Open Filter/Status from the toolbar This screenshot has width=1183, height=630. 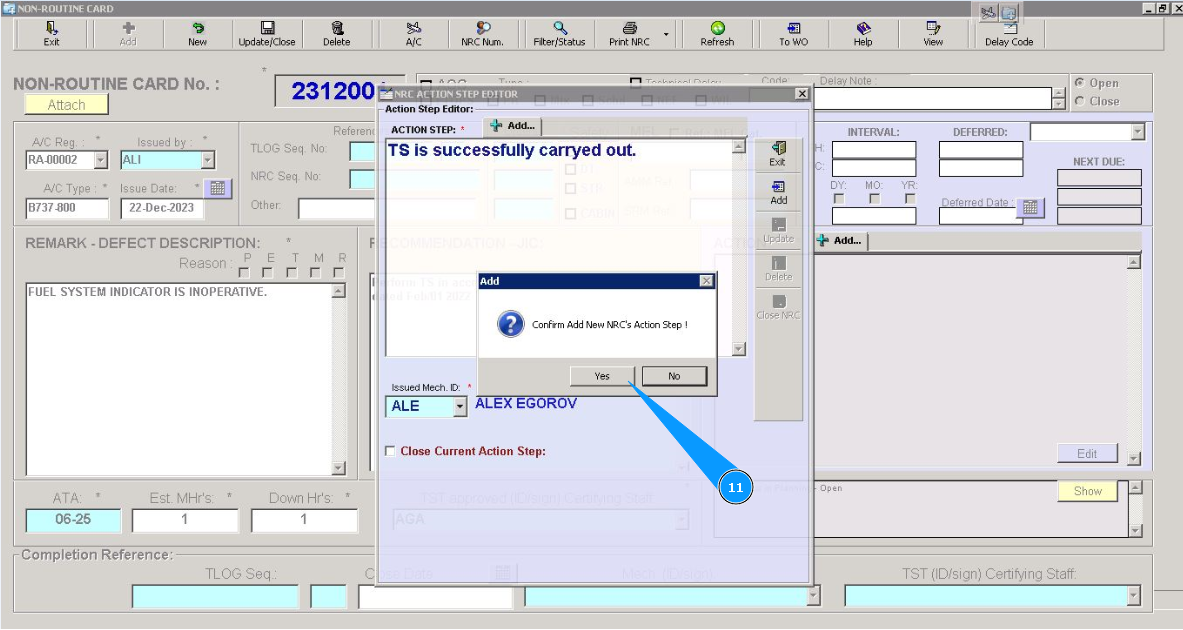(560, 29)
